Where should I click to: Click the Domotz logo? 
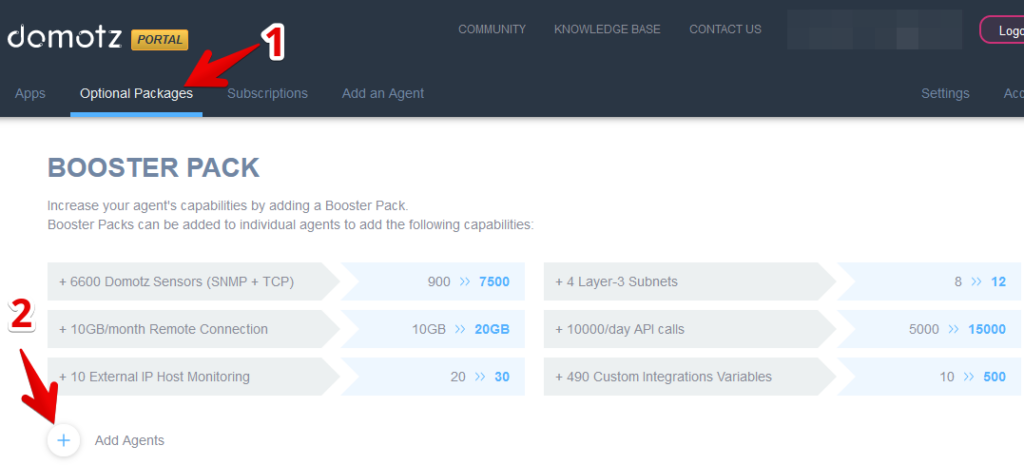pyautogui.click(x=64, y=37)
